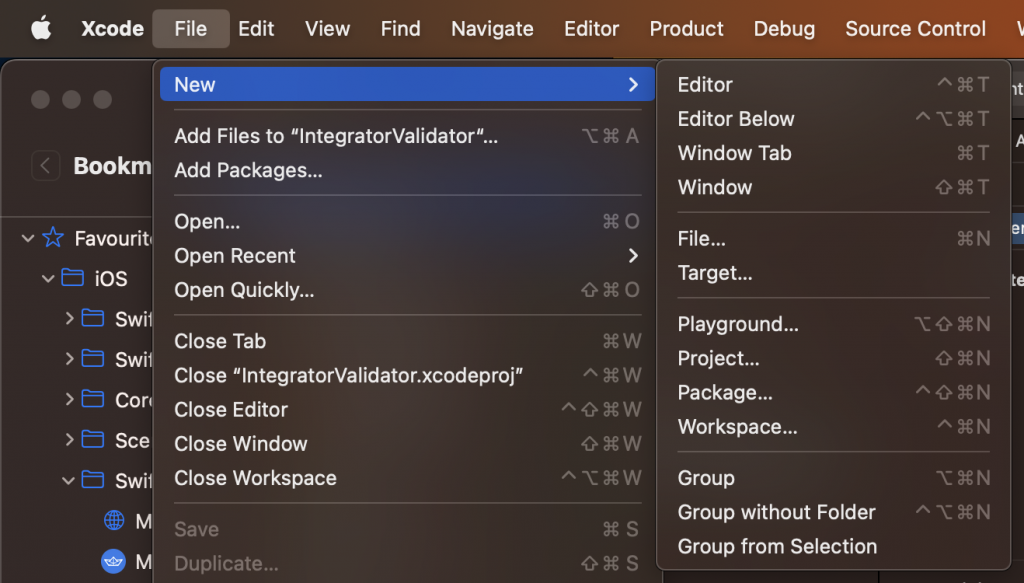Collapse the iOS folder disclosure arrow
The image size is (1024, 583).
coord(48,279)
